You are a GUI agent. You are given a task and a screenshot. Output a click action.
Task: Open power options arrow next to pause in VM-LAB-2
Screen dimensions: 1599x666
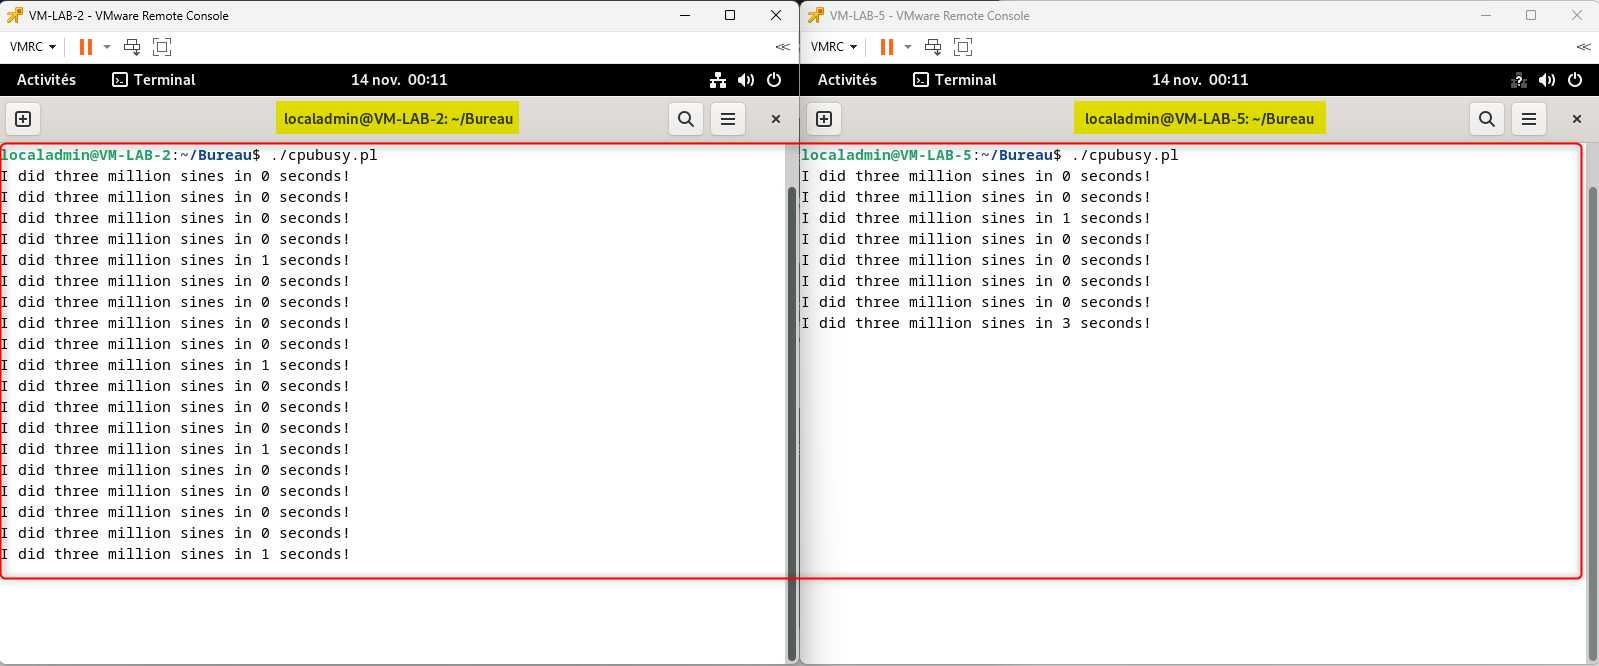point(107,47)
